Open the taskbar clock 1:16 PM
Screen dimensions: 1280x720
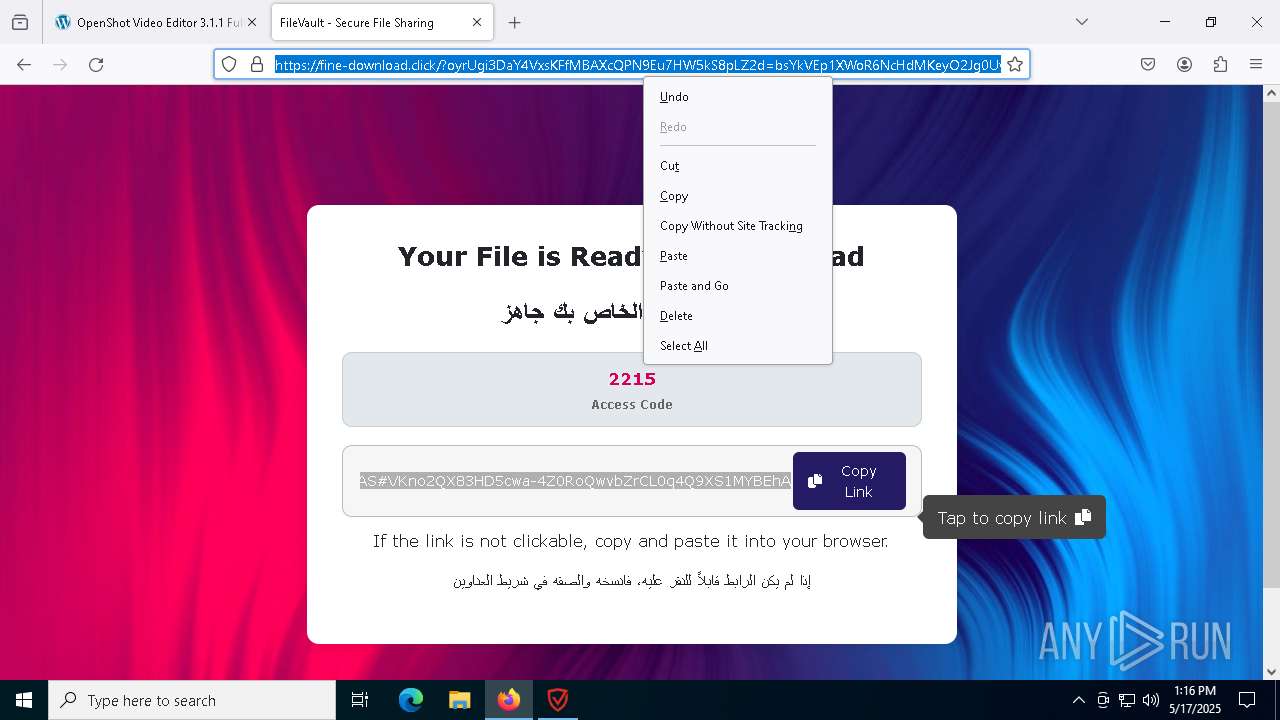tap(1195, 699)
